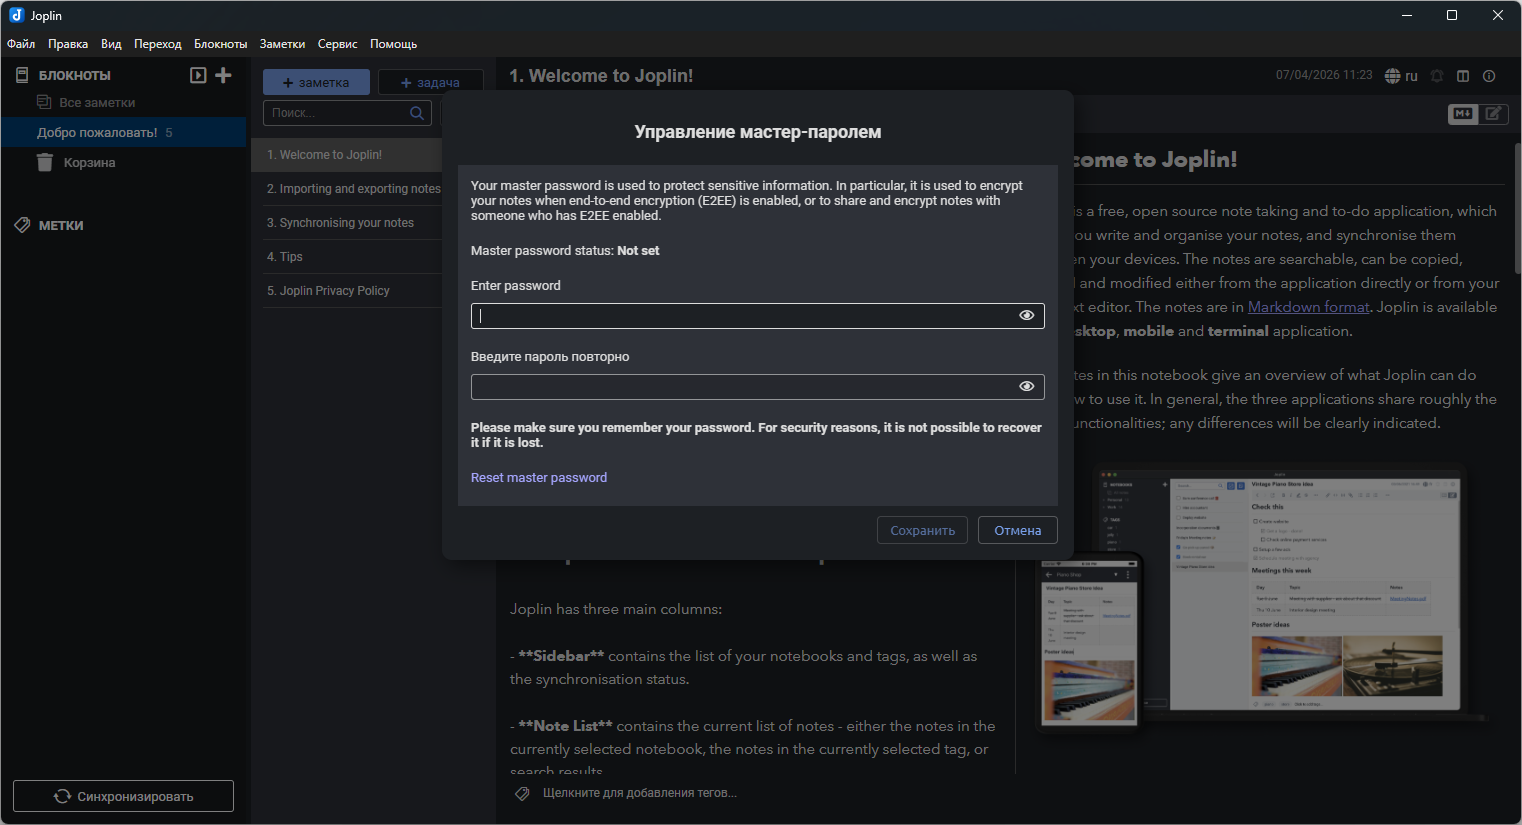Show the Enter password field's text via eye icon

(x=1027, y=315)
